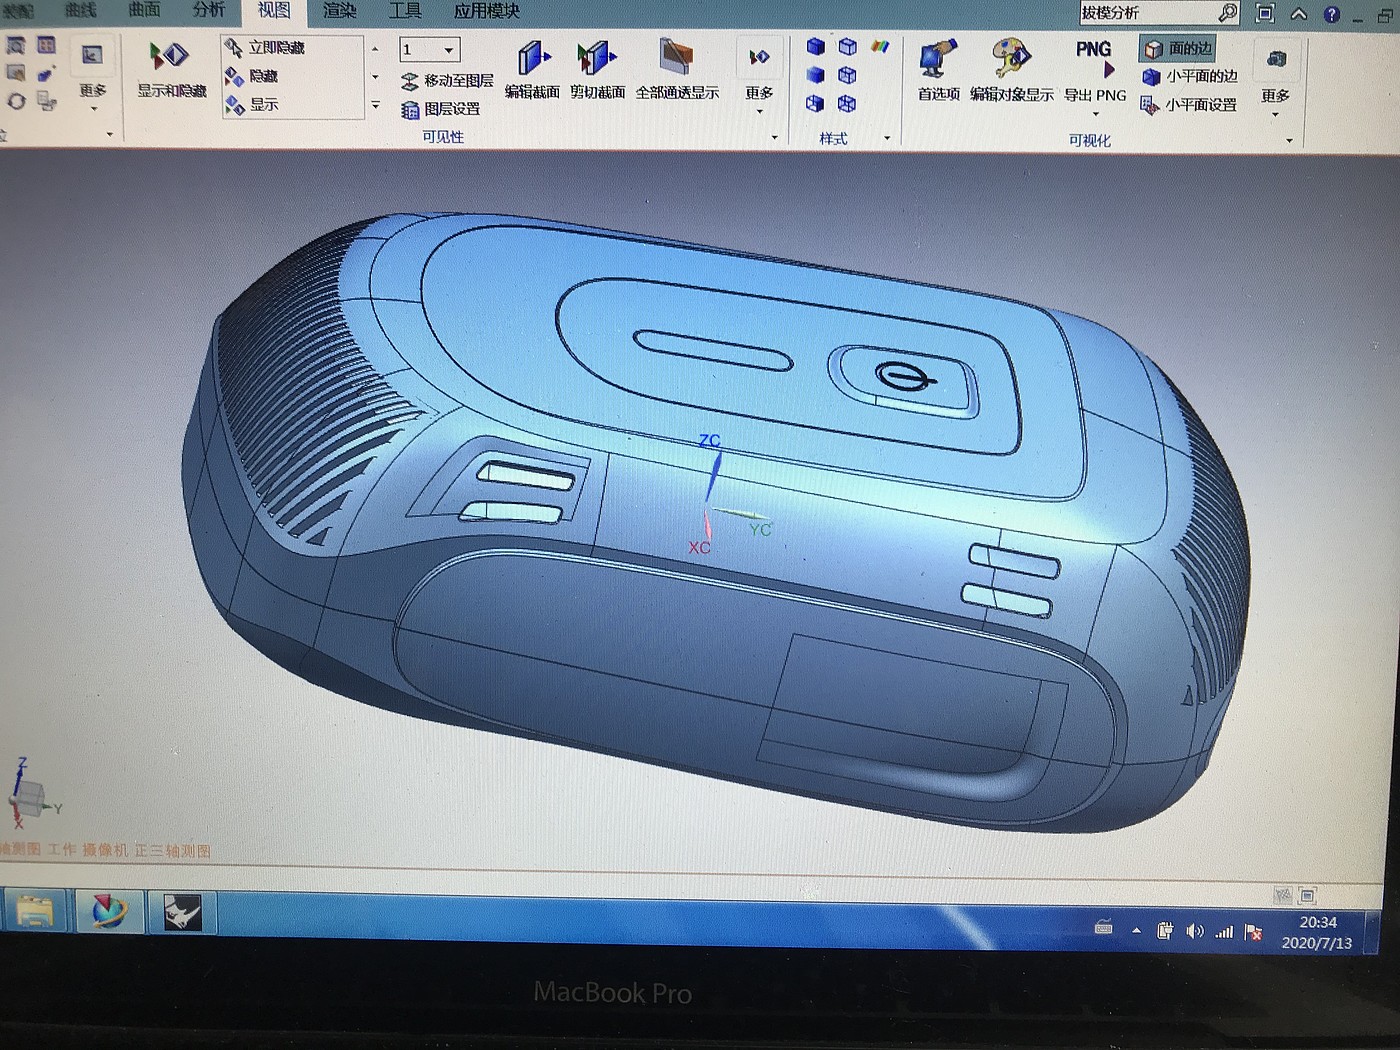The height and width of the screenshot is (1050, 1400).
Task: Show previous row of the show/hide gallery
Action: pyautogui.click(x=376, y=49)
